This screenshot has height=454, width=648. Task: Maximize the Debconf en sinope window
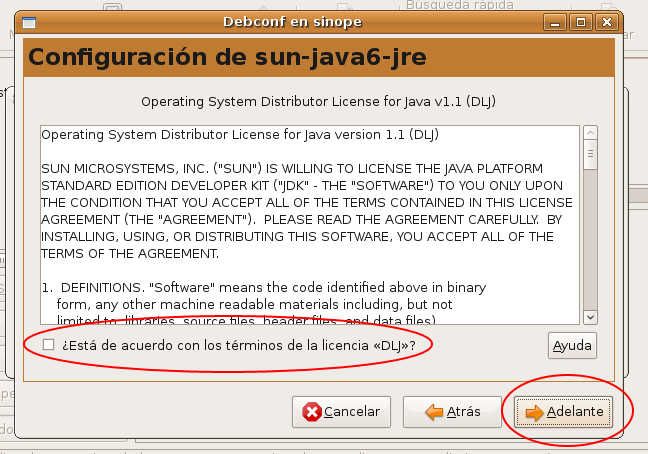pyautogui.click(x=582, y=21)
